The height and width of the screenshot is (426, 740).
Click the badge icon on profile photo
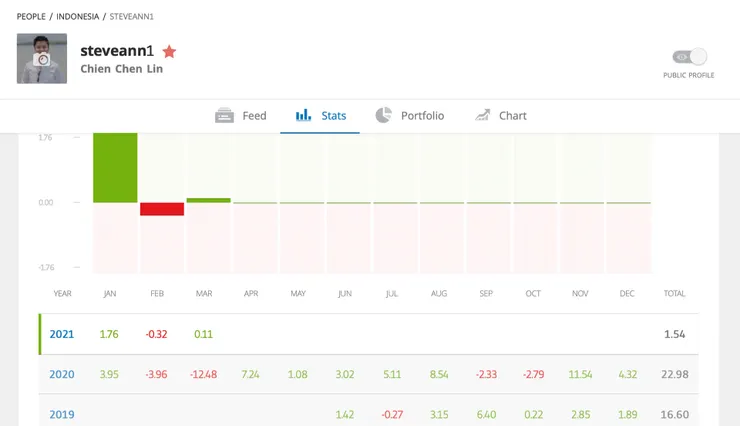(x=42, y=60)
